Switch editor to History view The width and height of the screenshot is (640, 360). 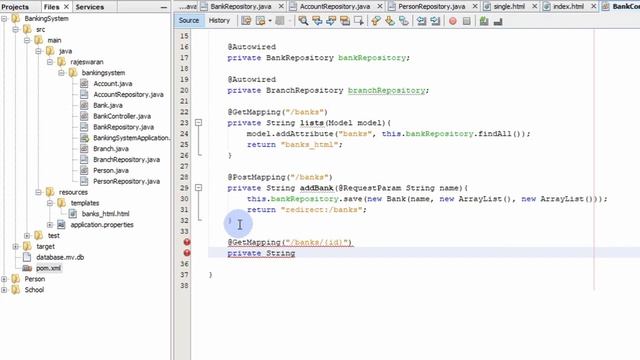[219, 20]
